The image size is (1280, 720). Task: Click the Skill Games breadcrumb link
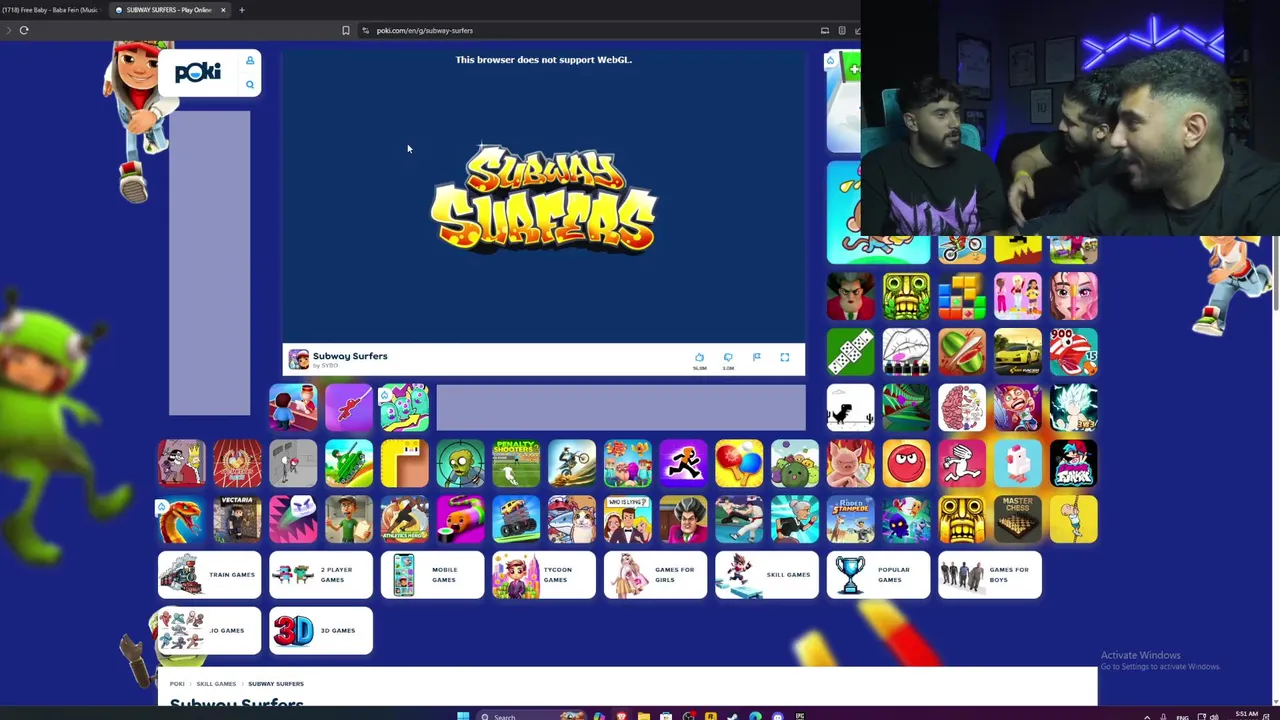tap(216, 684)
